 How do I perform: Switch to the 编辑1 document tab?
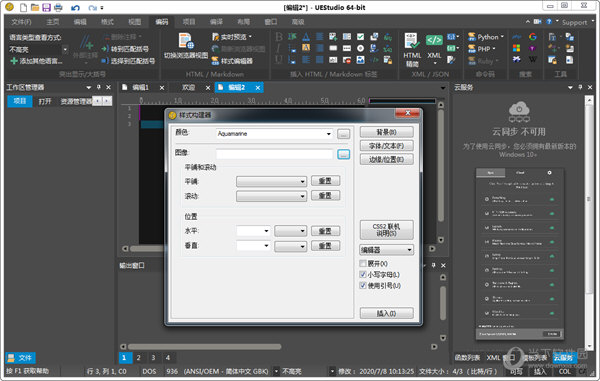click(x=140, y=88)
